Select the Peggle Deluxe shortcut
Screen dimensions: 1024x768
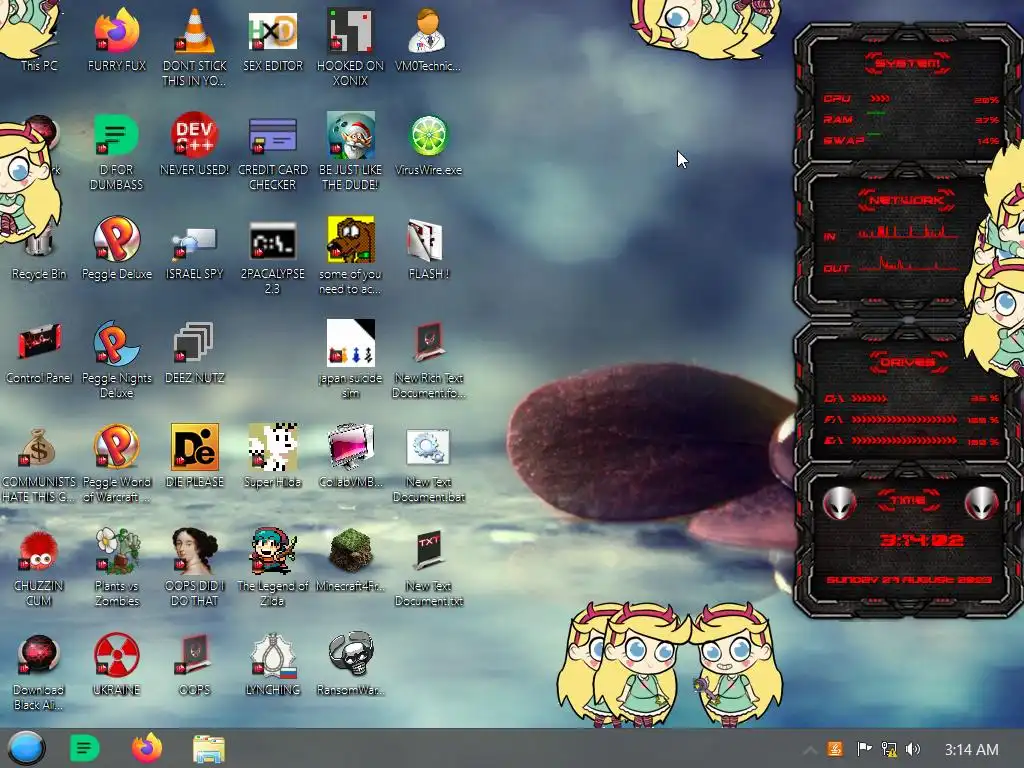coord(116,248)
